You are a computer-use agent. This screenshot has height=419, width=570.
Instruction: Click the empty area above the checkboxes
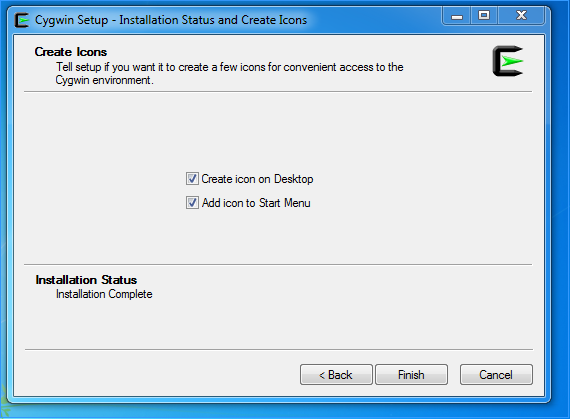tap(278, 131)
